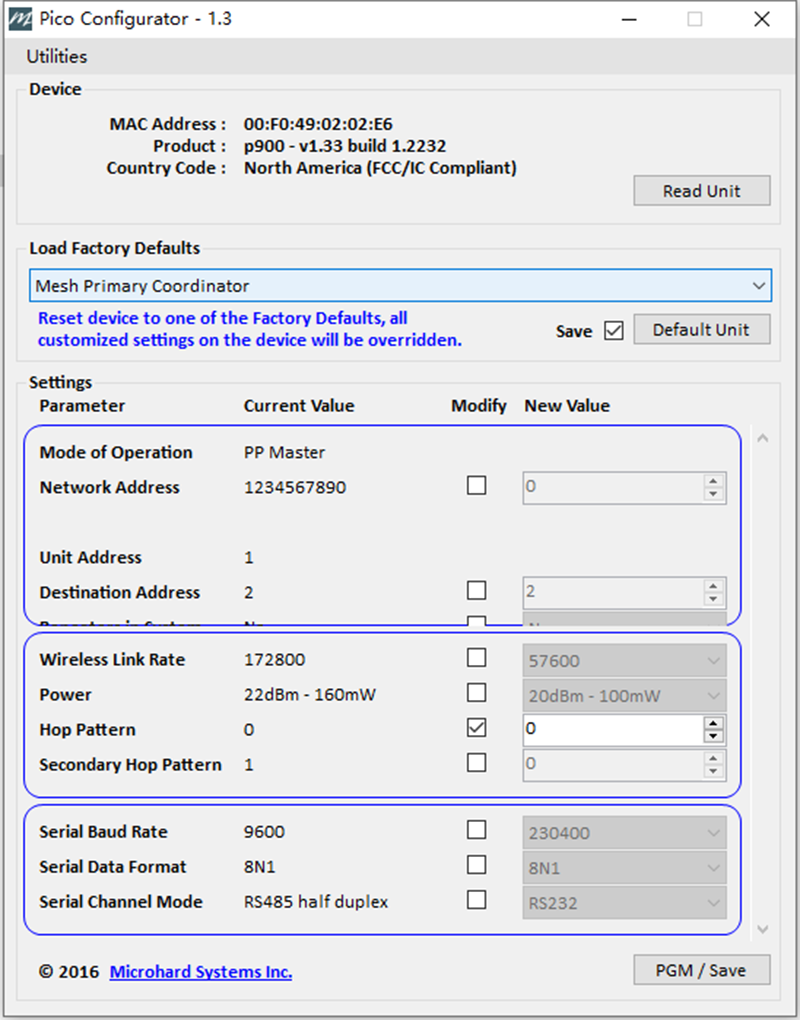Screen dimensions: 800x1020
Task: Increase Network Address new value spinner
Action: (x=713, y=481)
